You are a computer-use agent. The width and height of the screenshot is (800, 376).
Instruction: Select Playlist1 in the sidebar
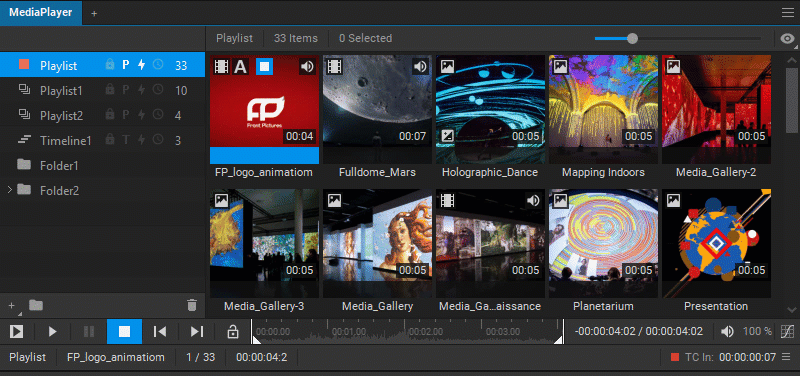(x=102, y=90)
